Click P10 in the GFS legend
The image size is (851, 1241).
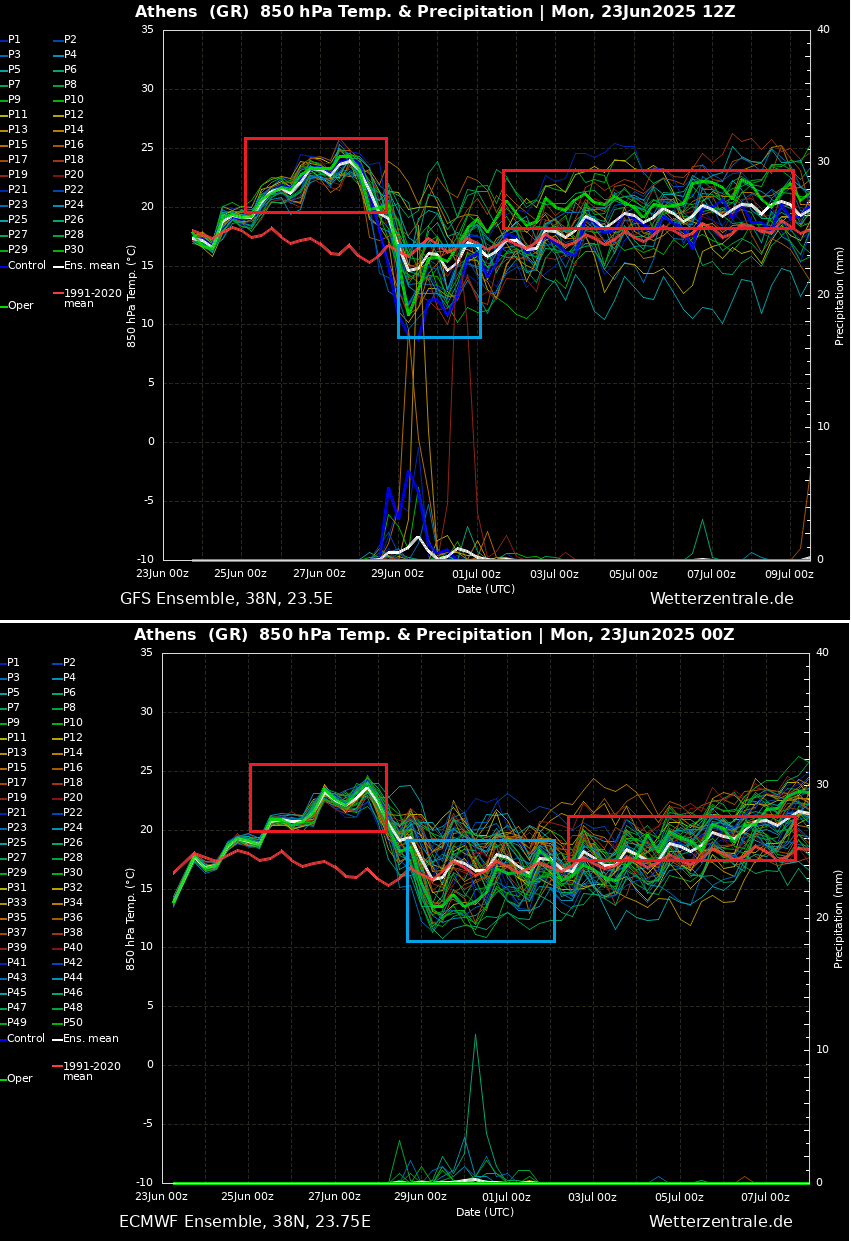coord(74,100)
